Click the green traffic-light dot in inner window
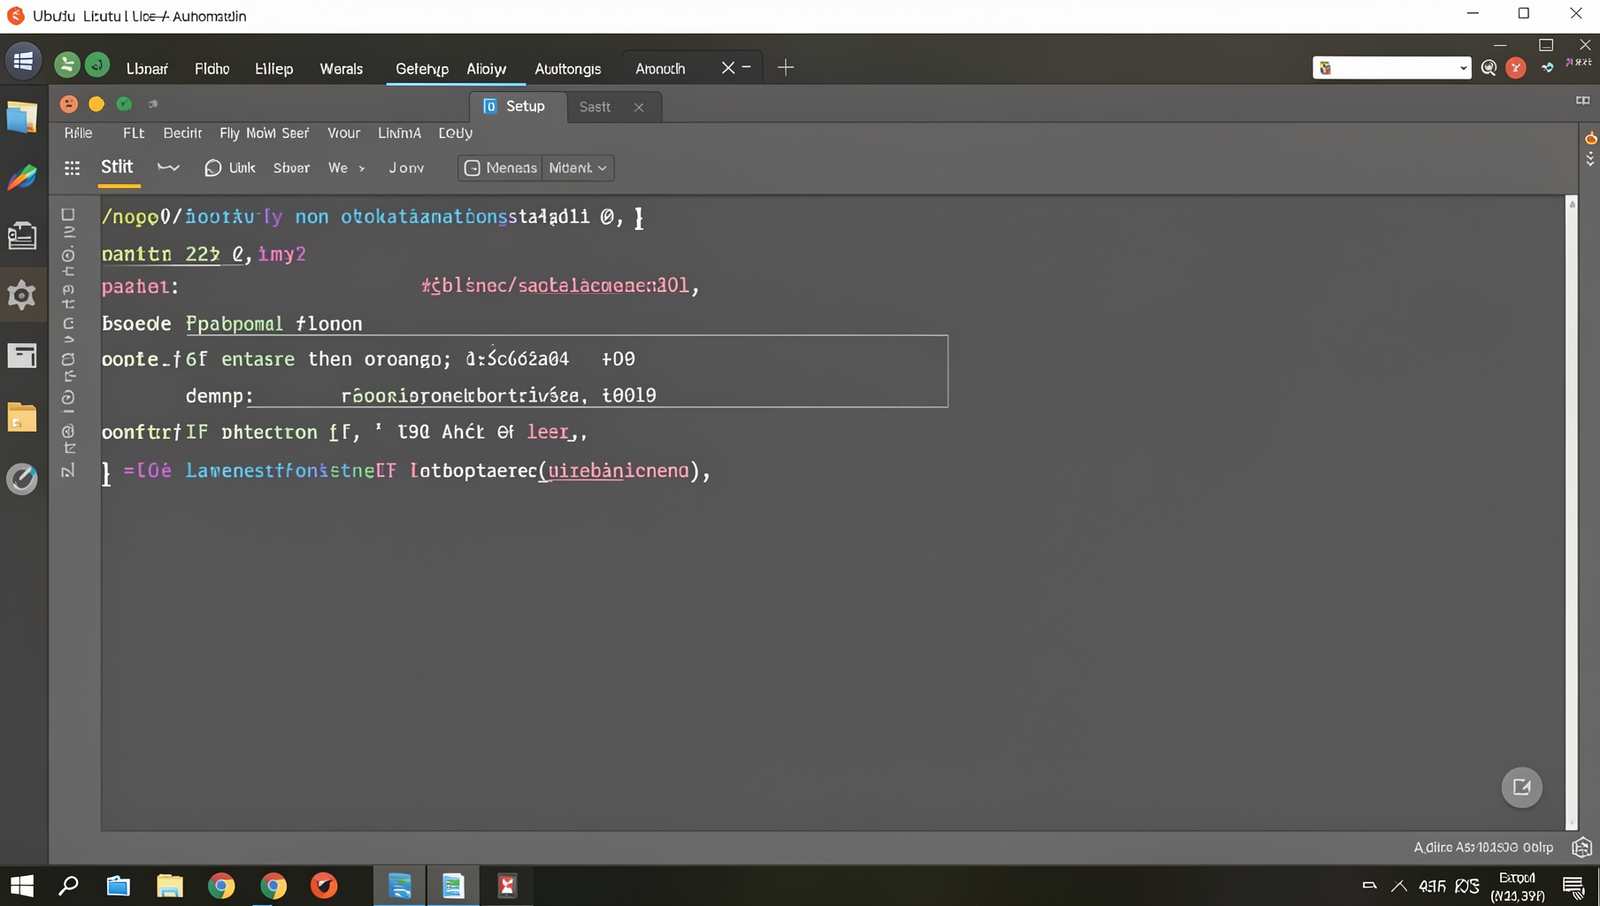 [x=124, y=104]
